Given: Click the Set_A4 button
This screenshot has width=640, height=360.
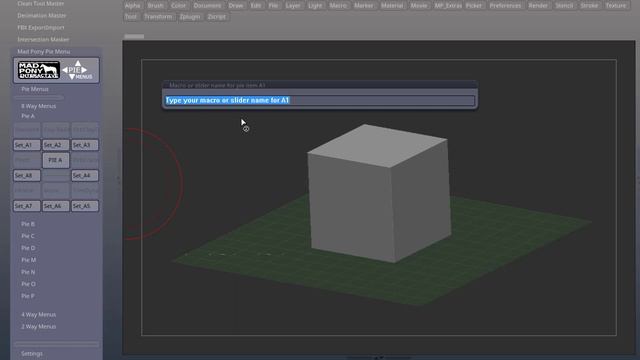Looking at the screenshot, I should click(85, 176).
